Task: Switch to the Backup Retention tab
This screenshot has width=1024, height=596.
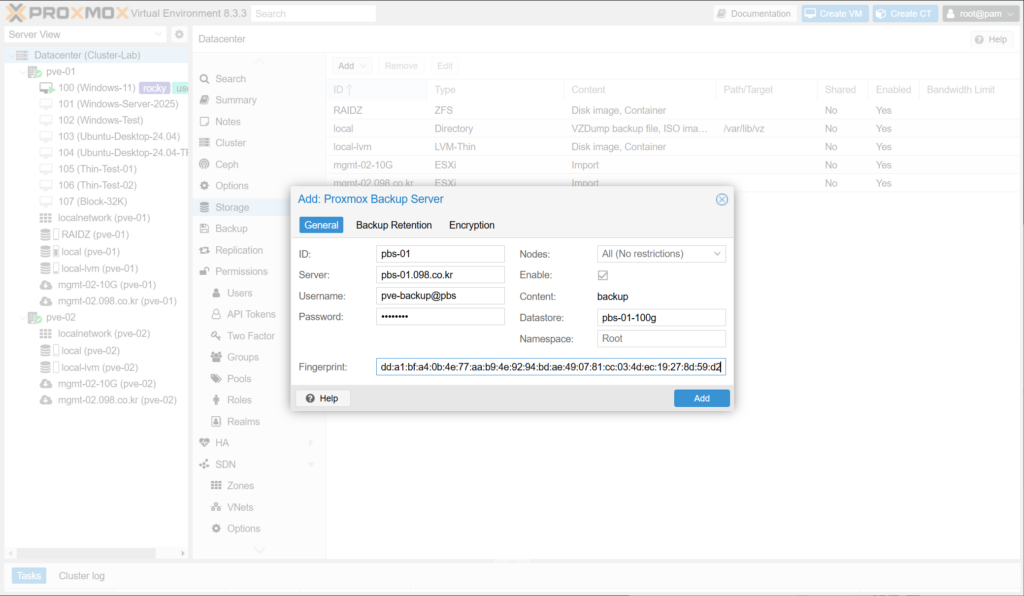Action: (x=394, y=225)
